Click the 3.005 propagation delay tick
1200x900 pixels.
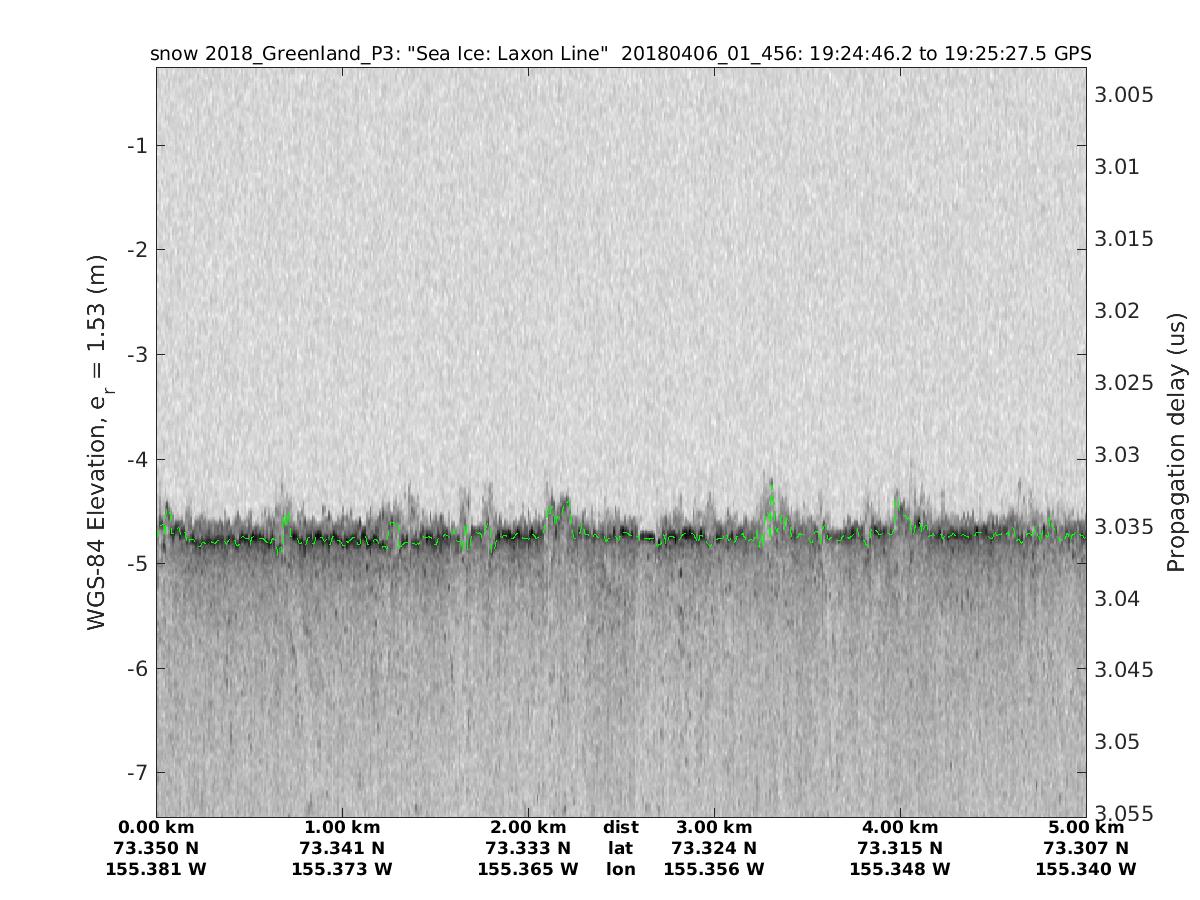[1125, 95]
